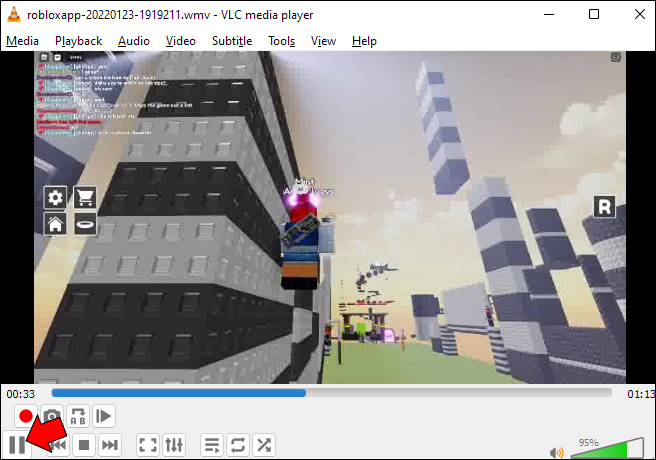Viewport: 656px width, 460px height.
Task: Open the Video menu
Action: [x=180, y=41]
